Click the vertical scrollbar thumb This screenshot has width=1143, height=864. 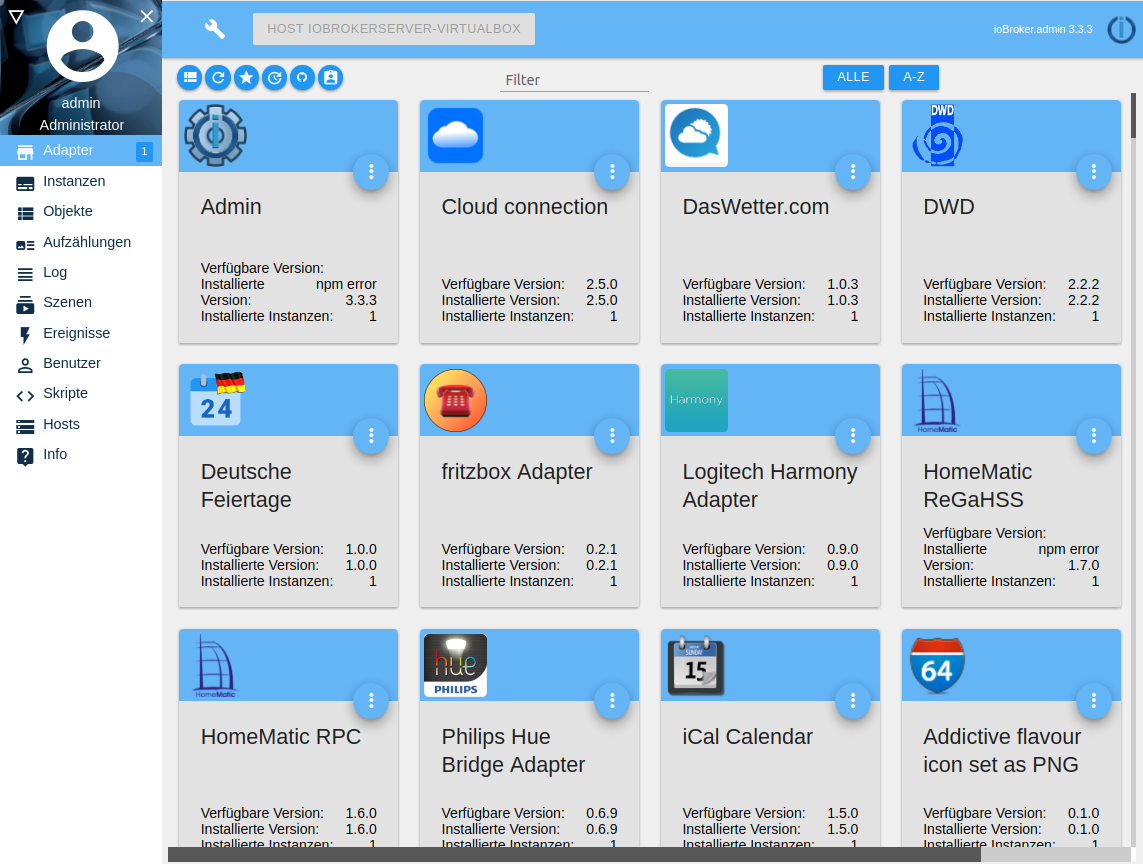pyautogui.click(x=1134, y=115)
